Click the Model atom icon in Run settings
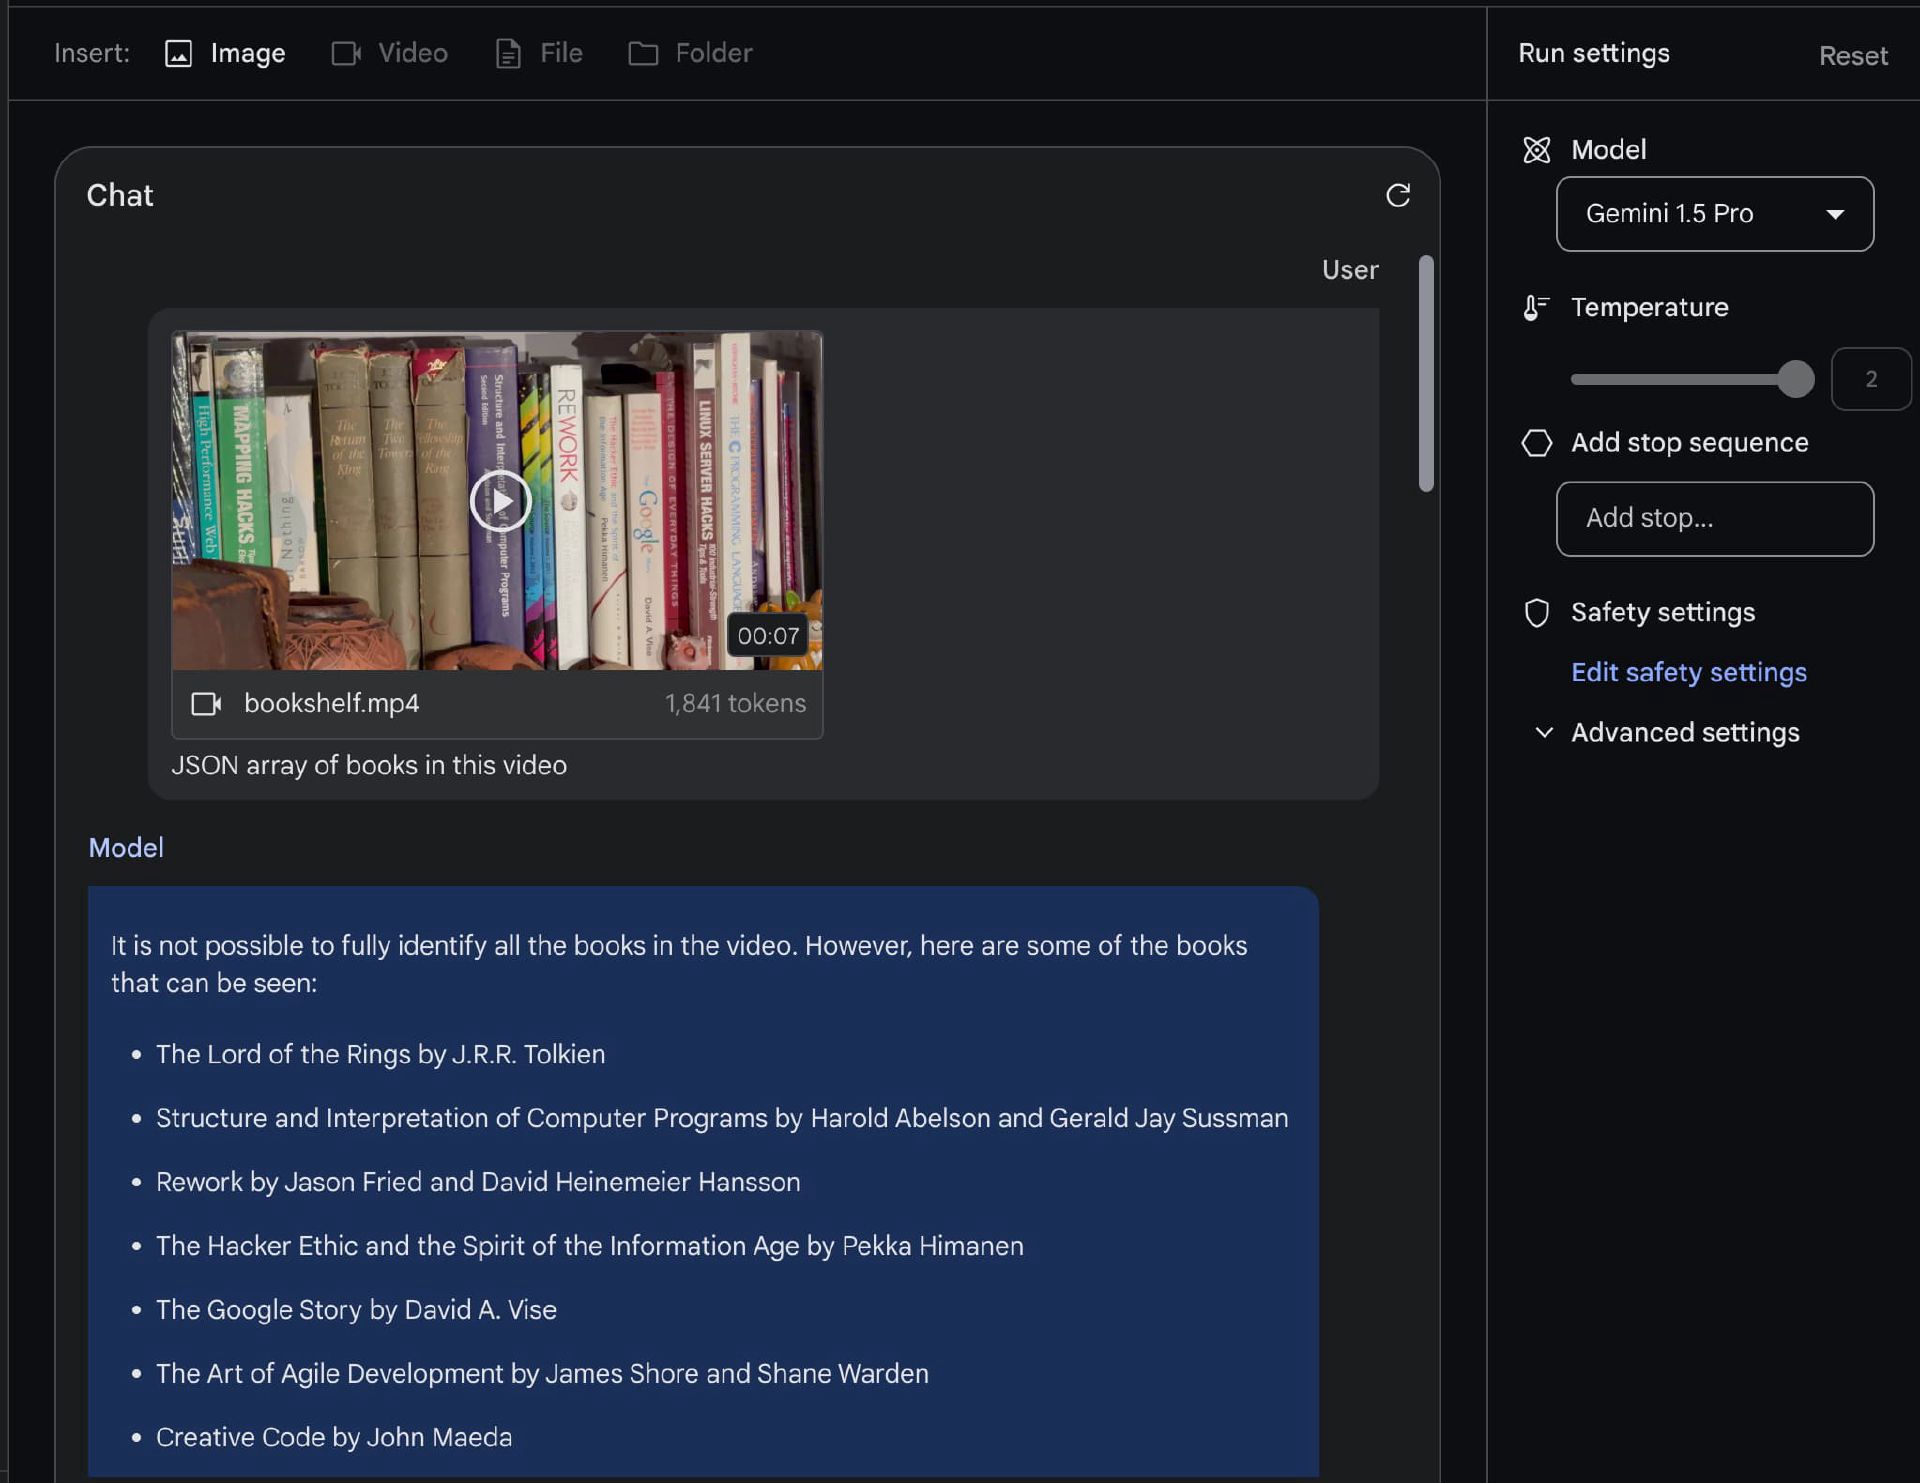The height and width of the screenshot is (1483, 1920). pos(1536,150)
